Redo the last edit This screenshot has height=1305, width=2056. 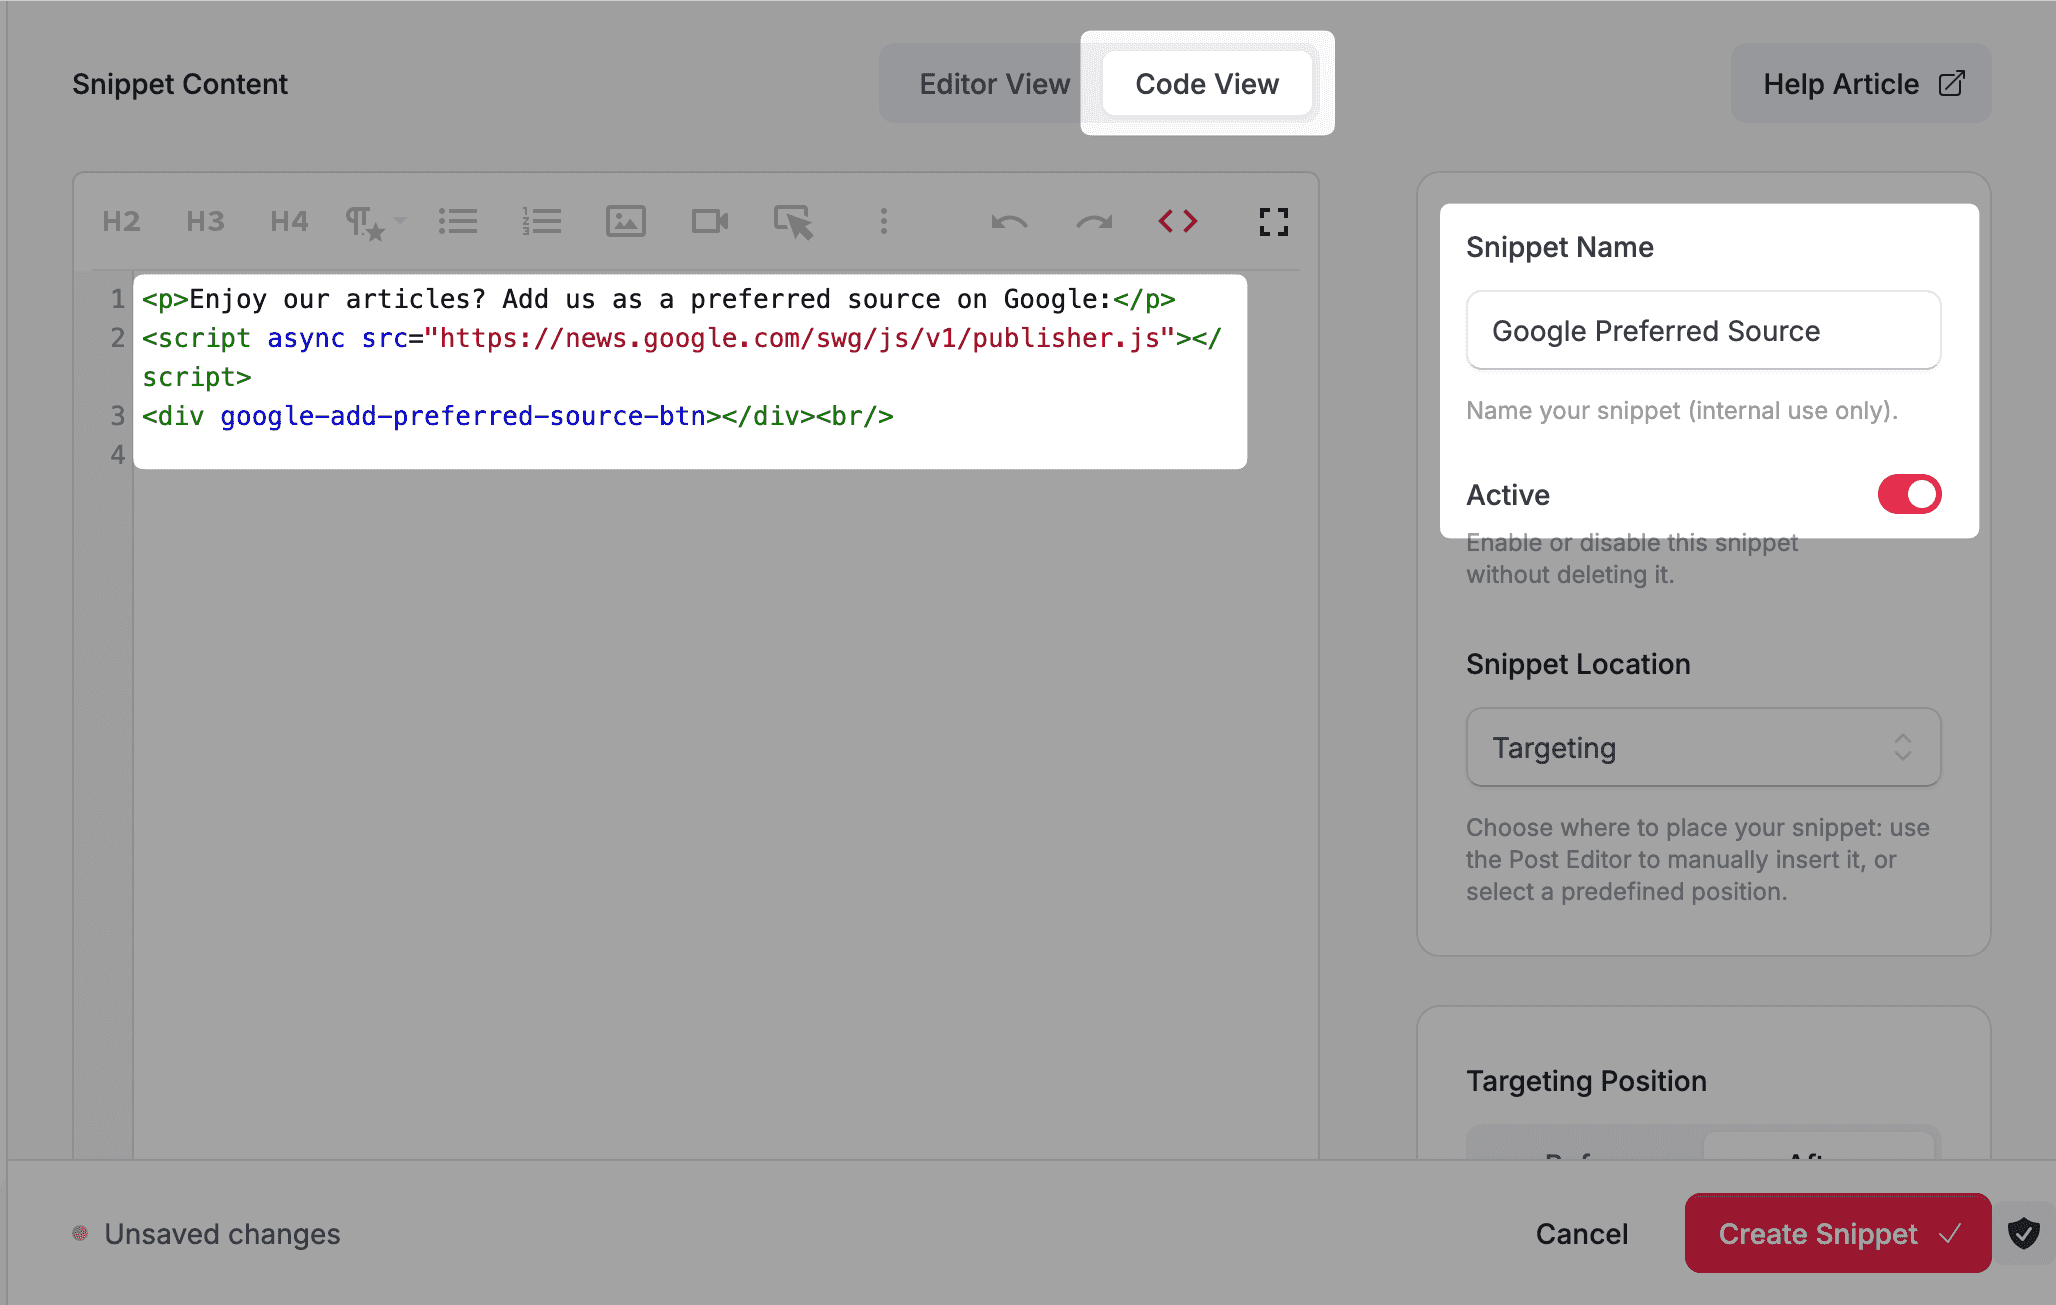pos(1094,221)
